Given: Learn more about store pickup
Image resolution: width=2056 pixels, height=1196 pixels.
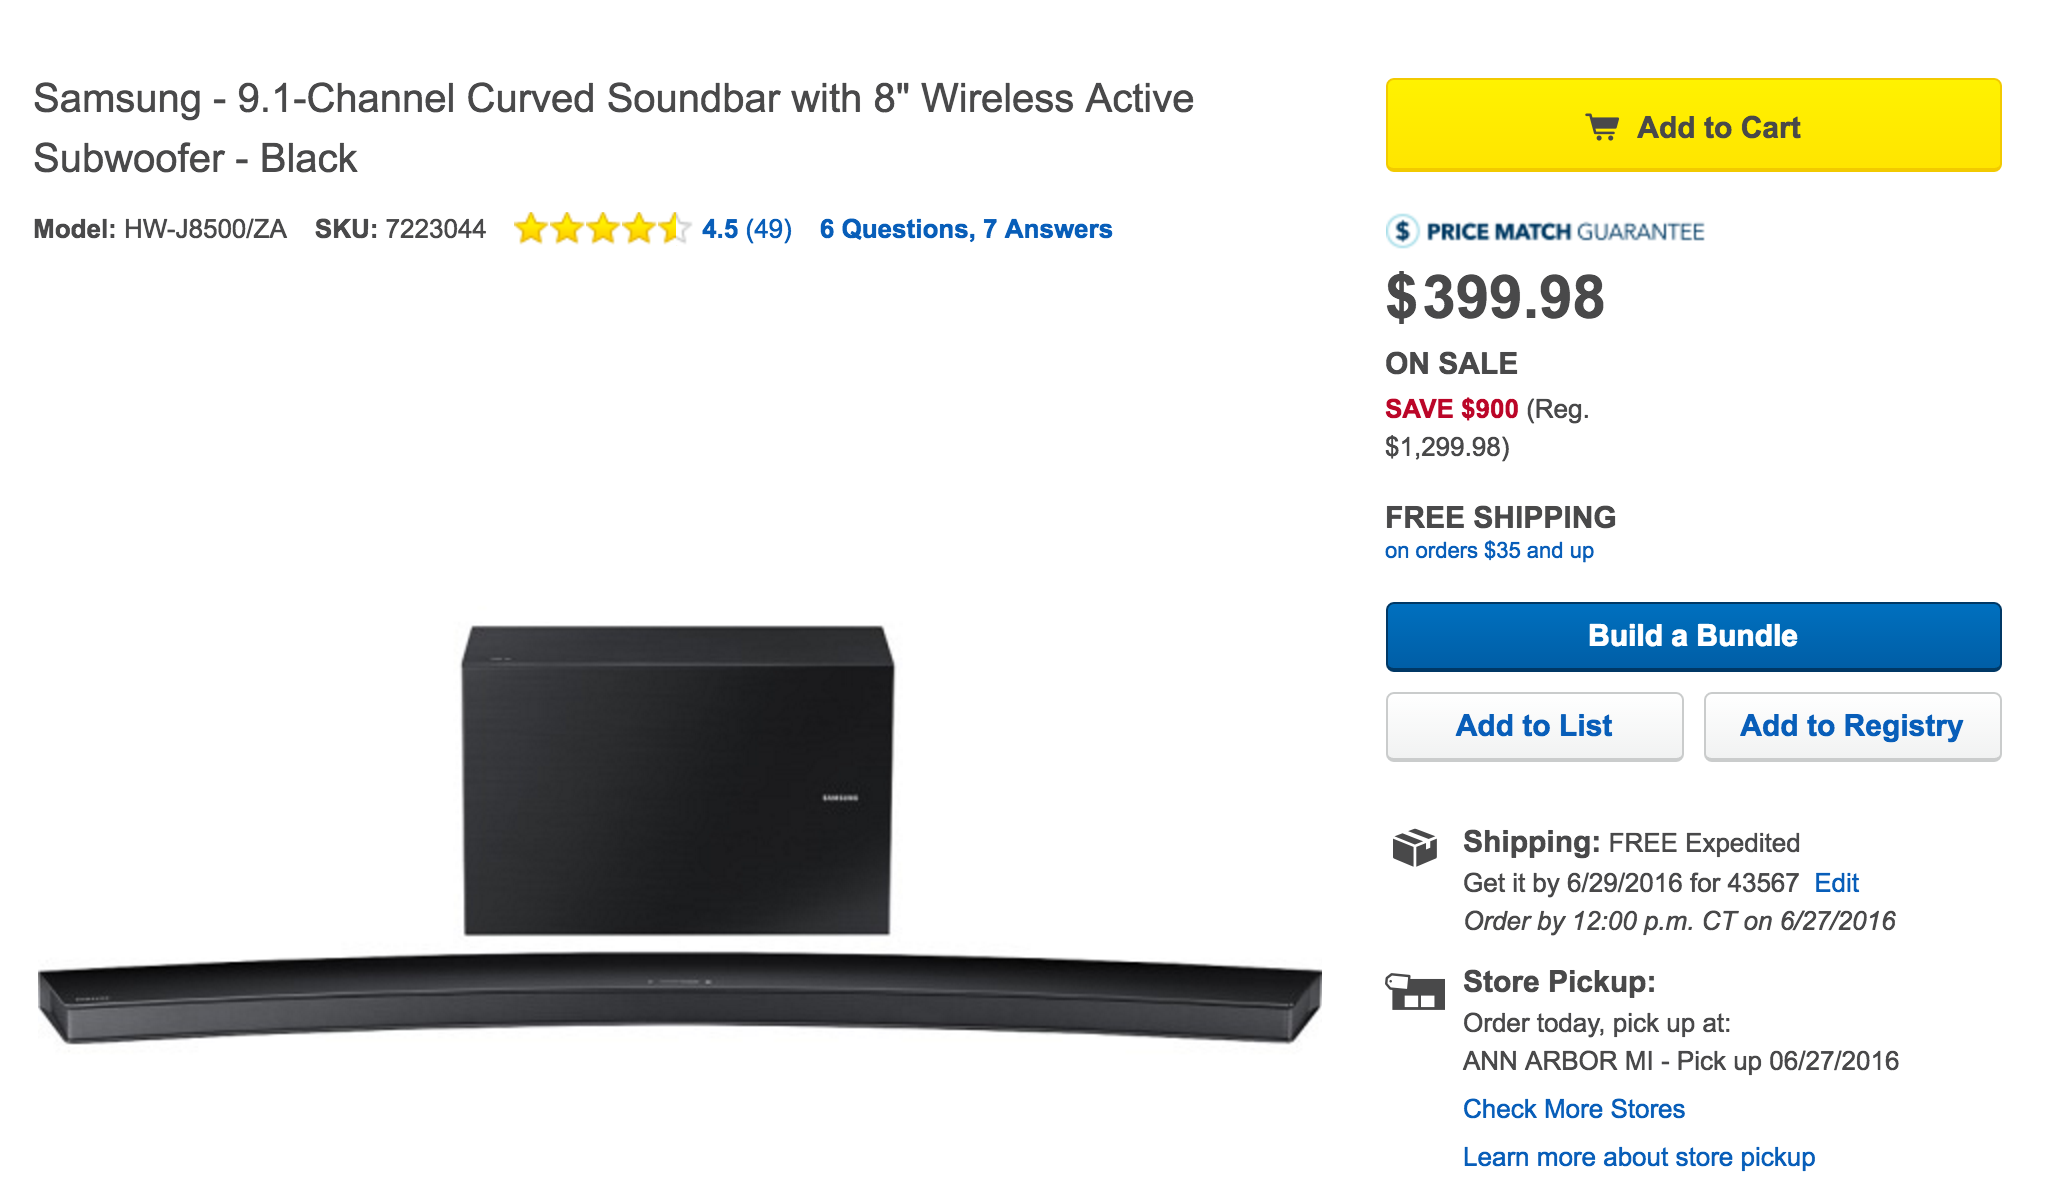Looking at the screenshot, I should coord(1638,1157).
